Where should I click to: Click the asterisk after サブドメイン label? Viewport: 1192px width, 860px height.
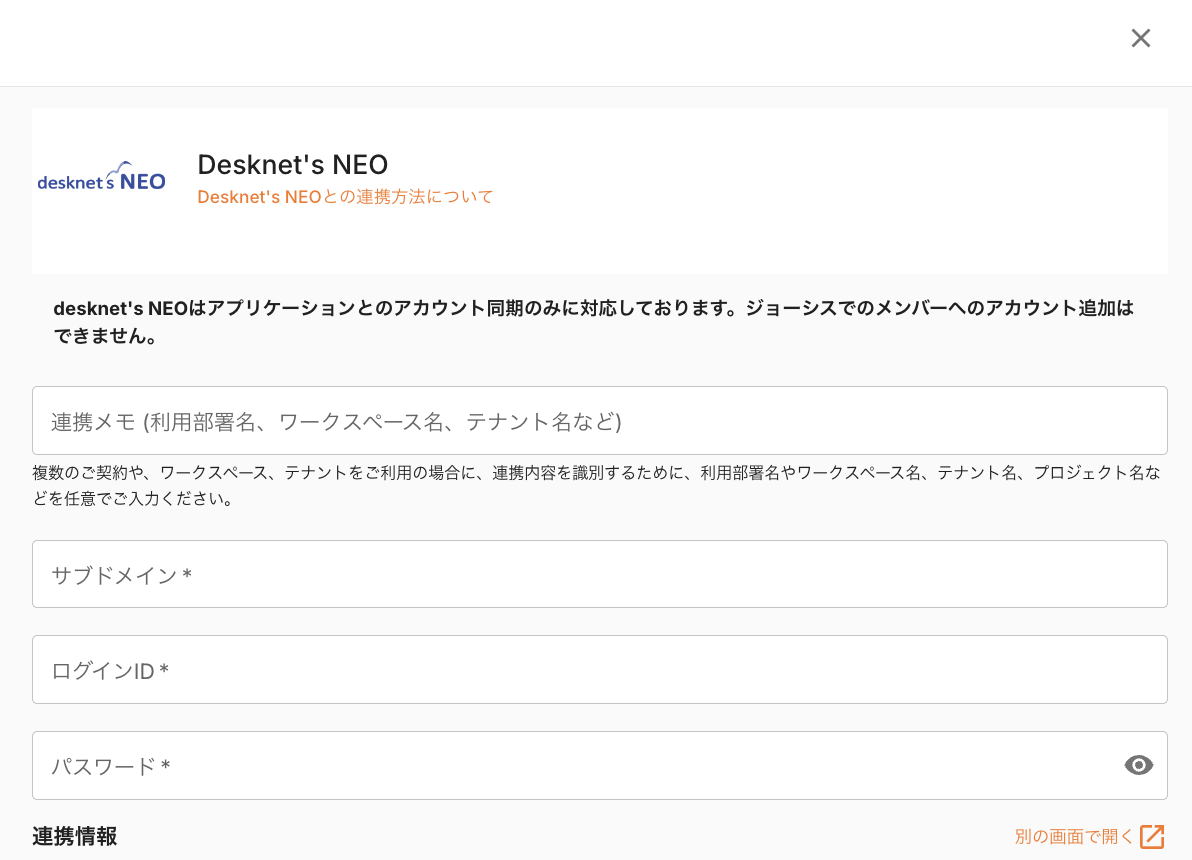(x=187, y=576)
